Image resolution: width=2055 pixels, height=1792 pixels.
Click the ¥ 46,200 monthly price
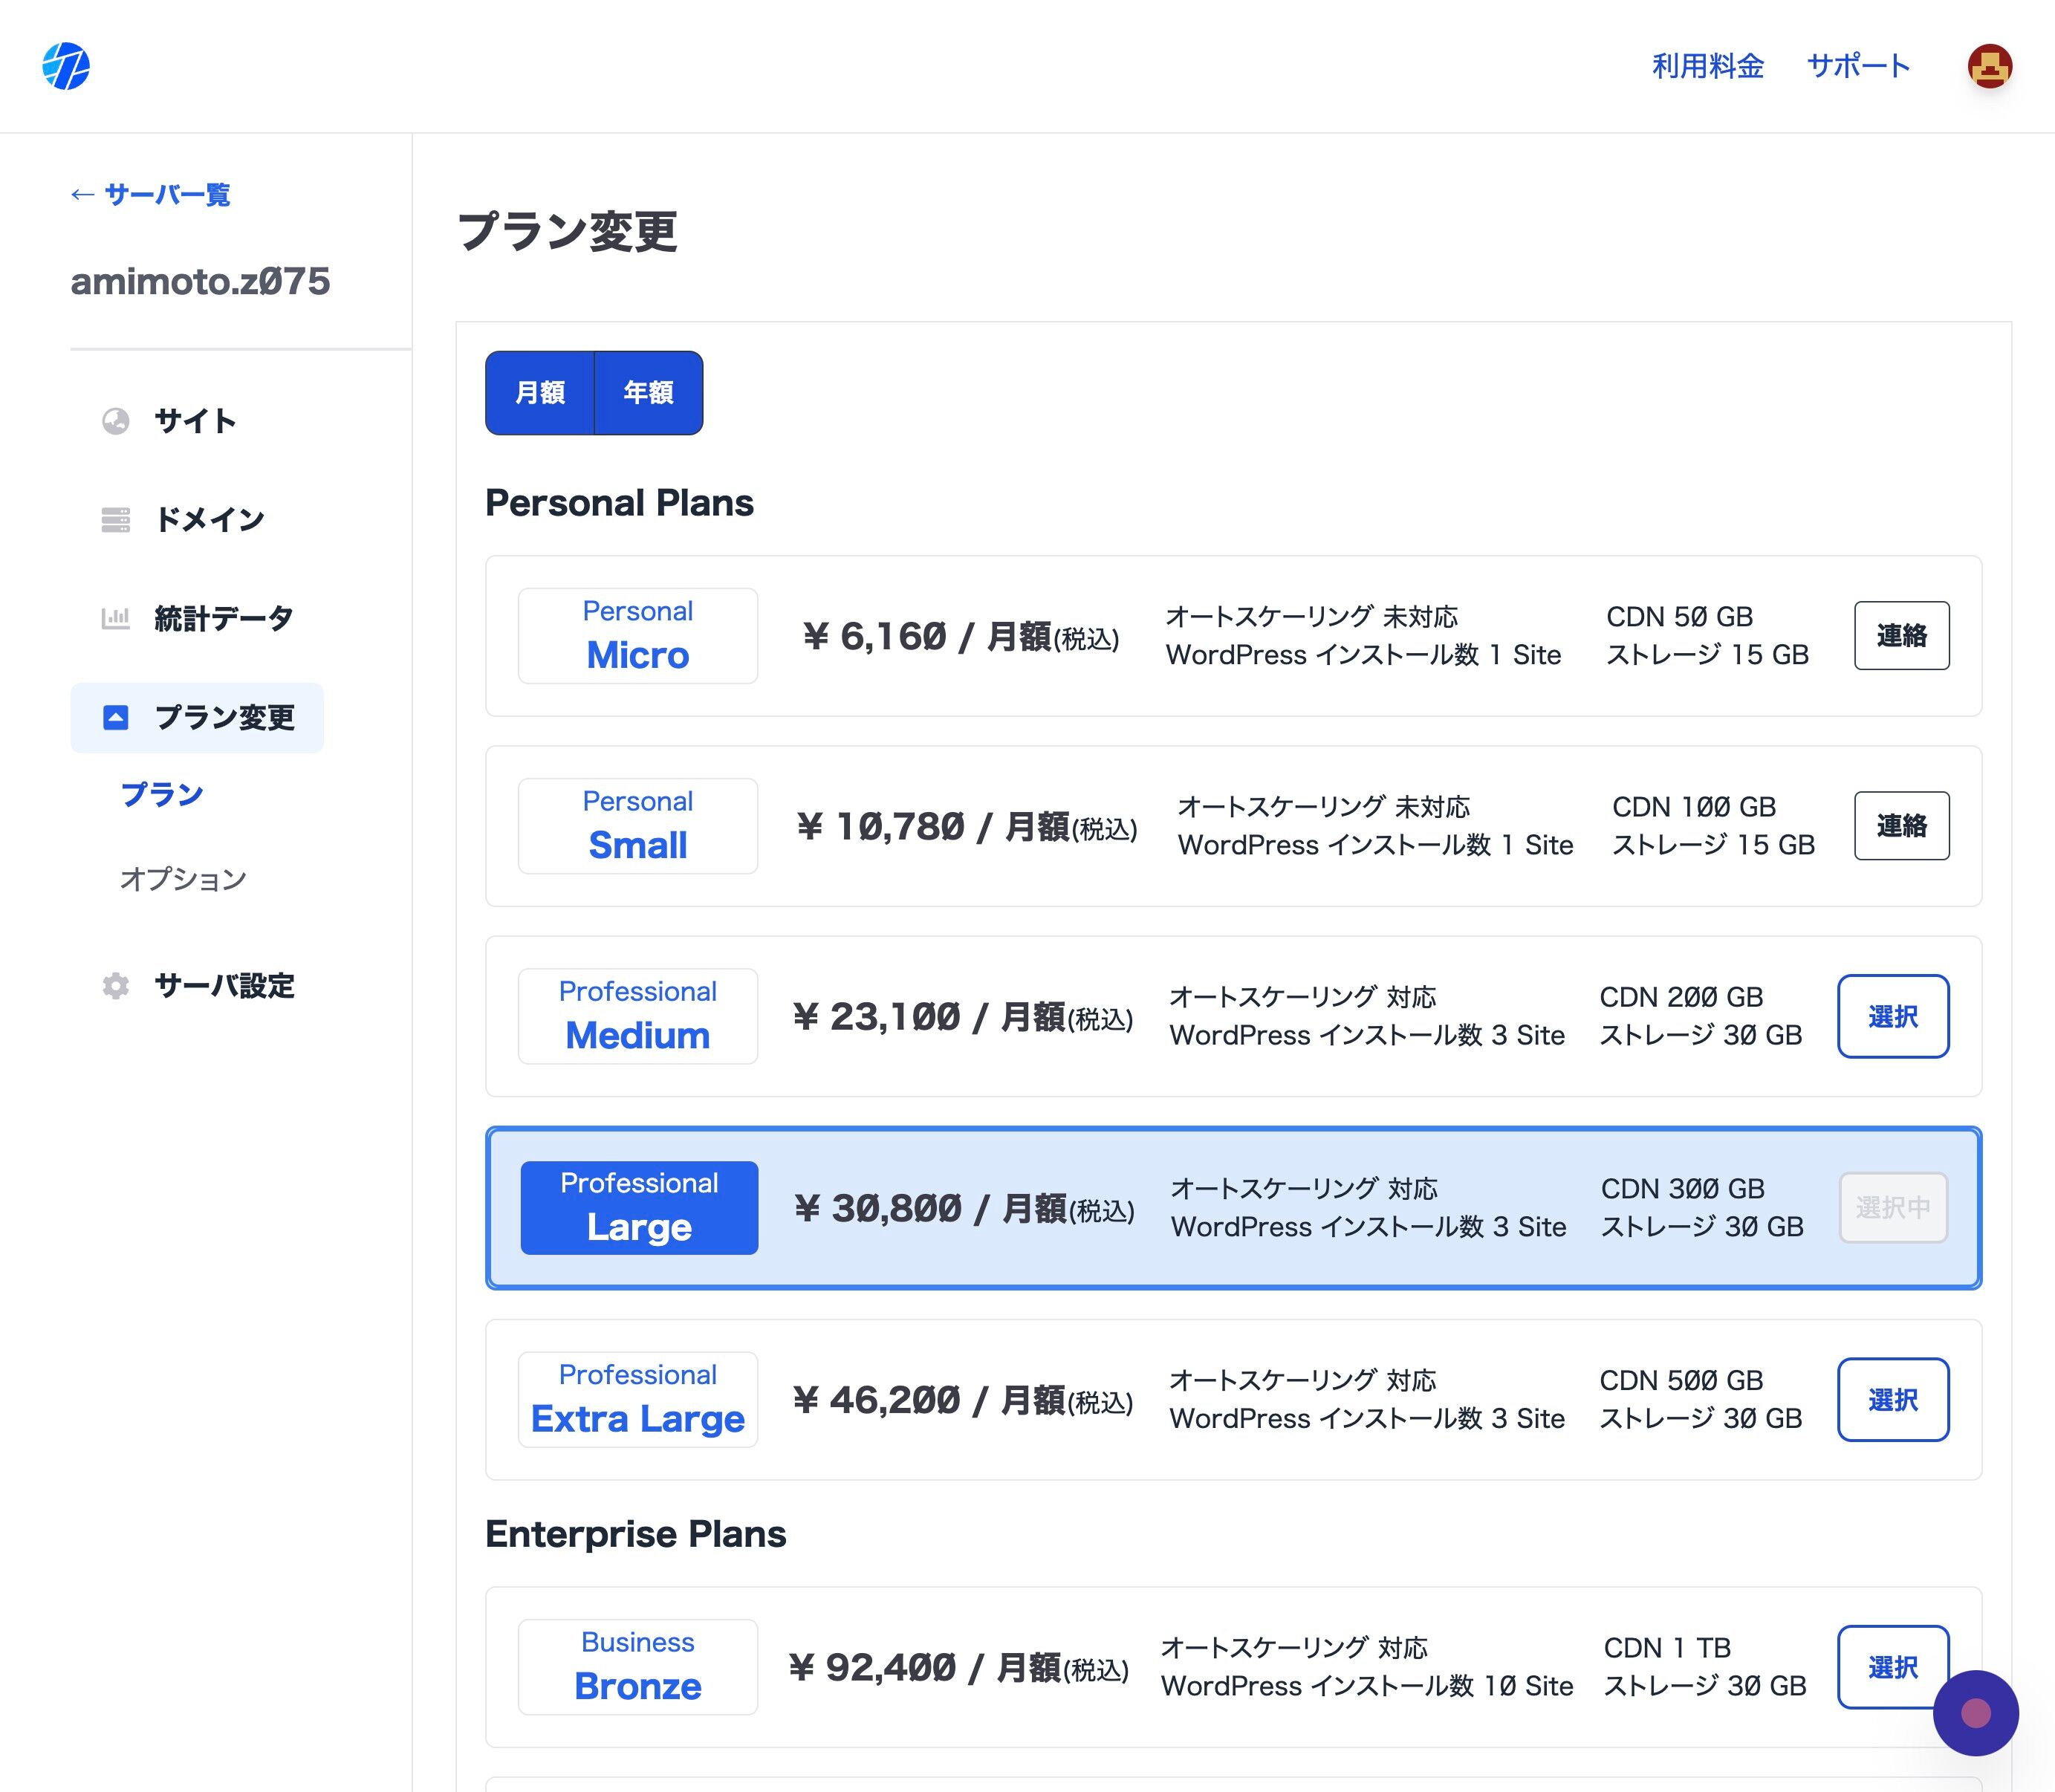point(963,1400)
